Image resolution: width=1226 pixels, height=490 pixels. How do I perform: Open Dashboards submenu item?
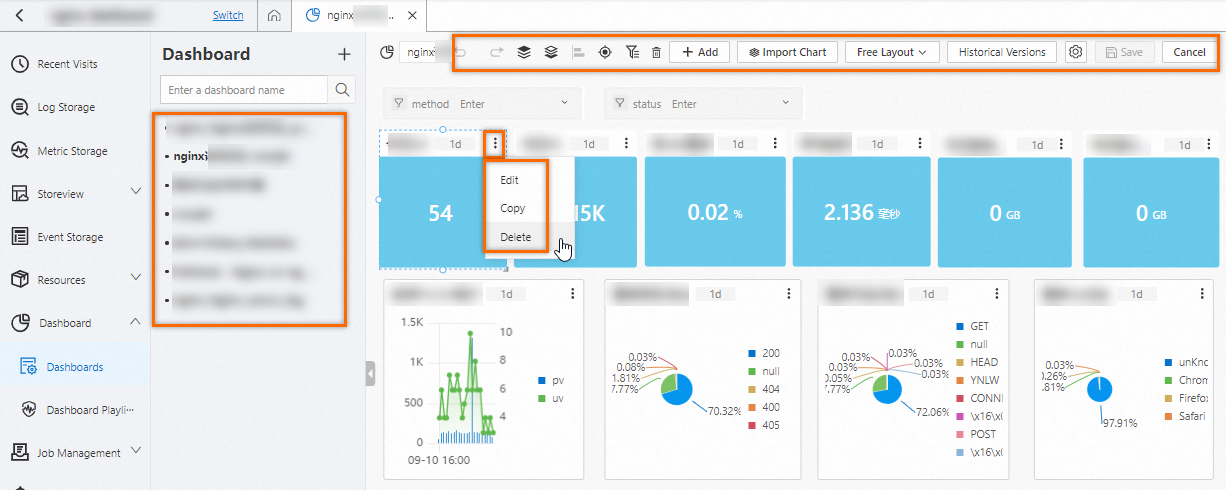[75, 367]
